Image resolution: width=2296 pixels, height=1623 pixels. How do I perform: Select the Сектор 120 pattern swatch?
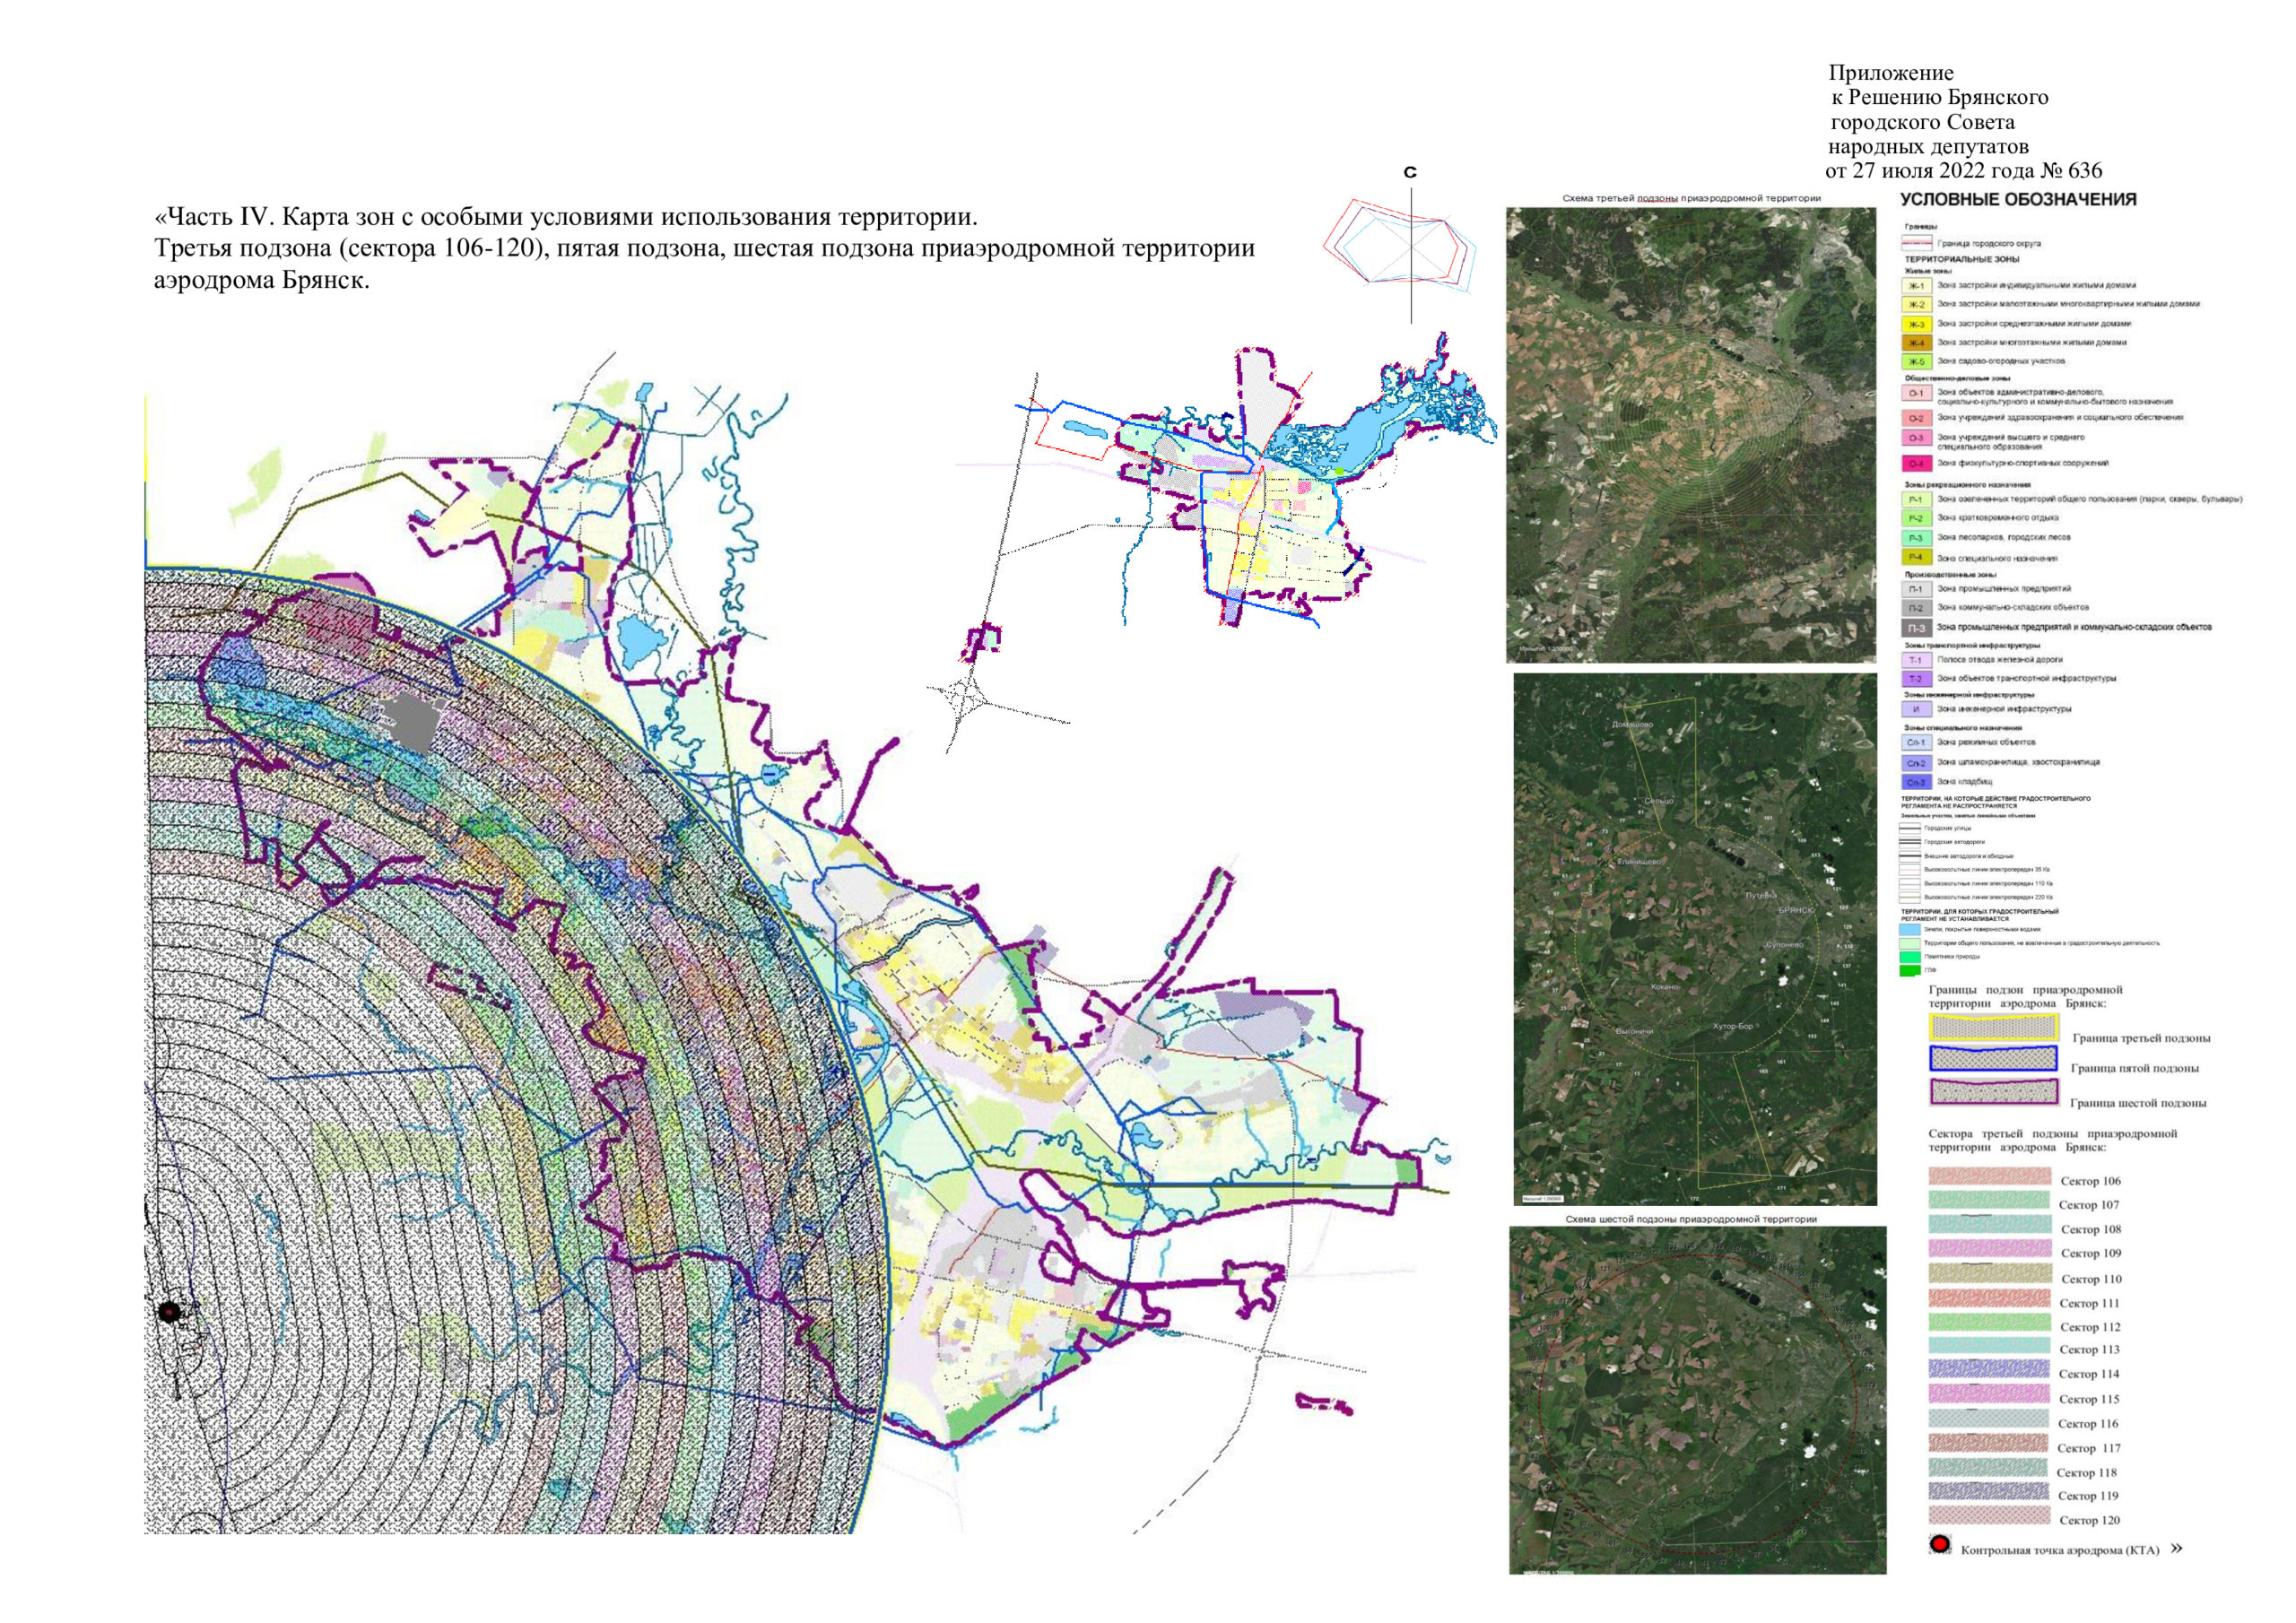pos(1989,1516)
